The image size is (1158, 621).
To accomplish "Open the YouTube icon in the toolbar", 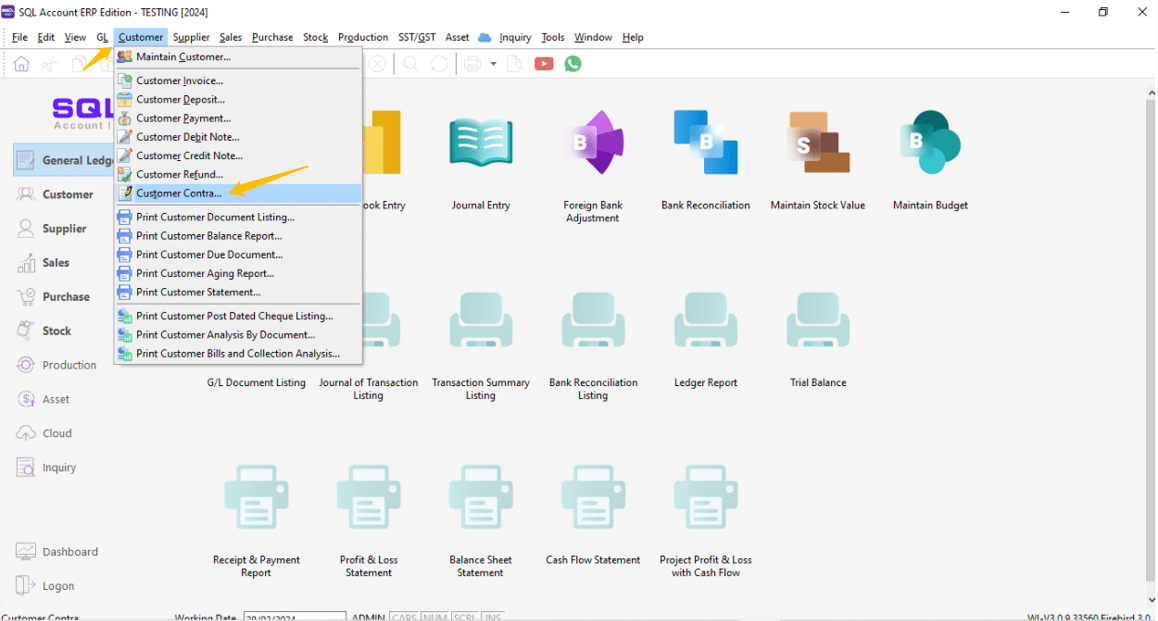I will [x=544, y=64].
